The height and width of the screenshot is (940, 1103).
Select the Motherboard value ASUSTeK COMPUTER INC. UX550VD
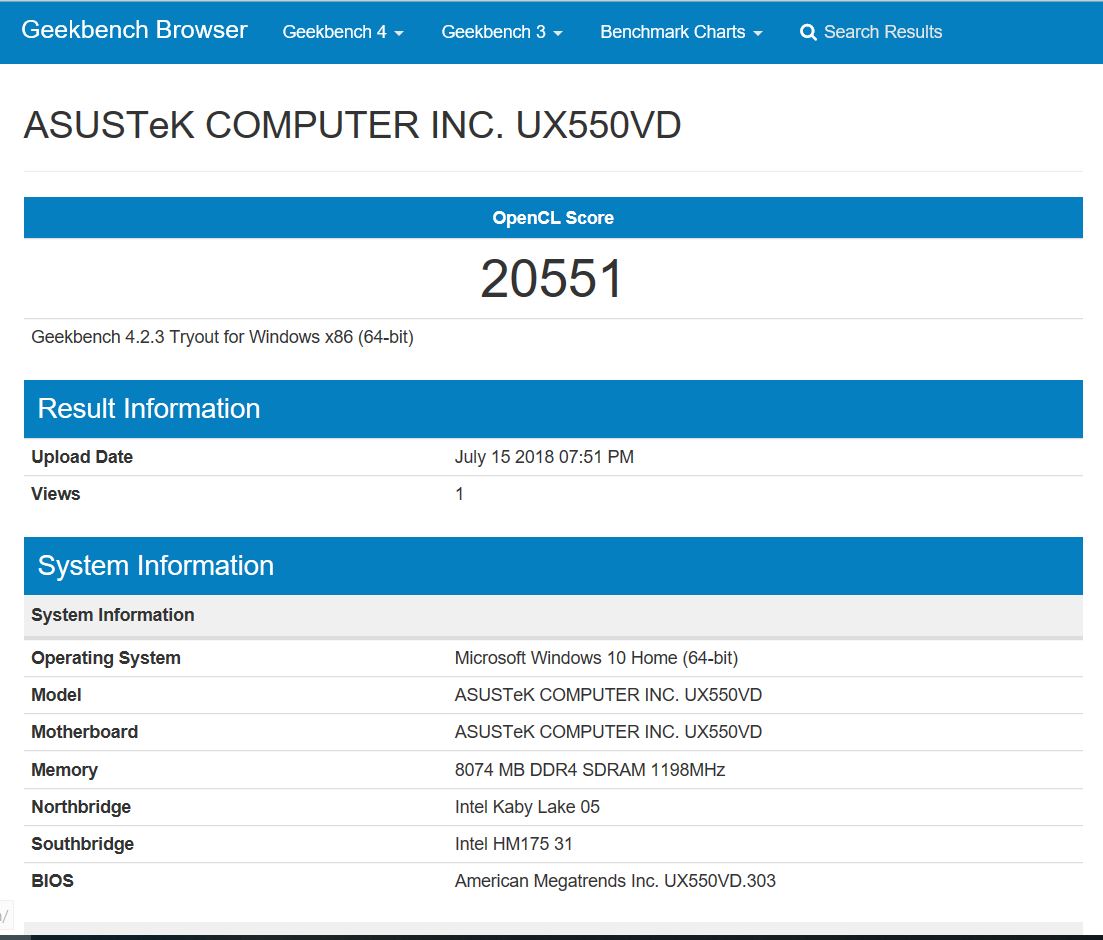pyautogui.click(x=608, y=732)
